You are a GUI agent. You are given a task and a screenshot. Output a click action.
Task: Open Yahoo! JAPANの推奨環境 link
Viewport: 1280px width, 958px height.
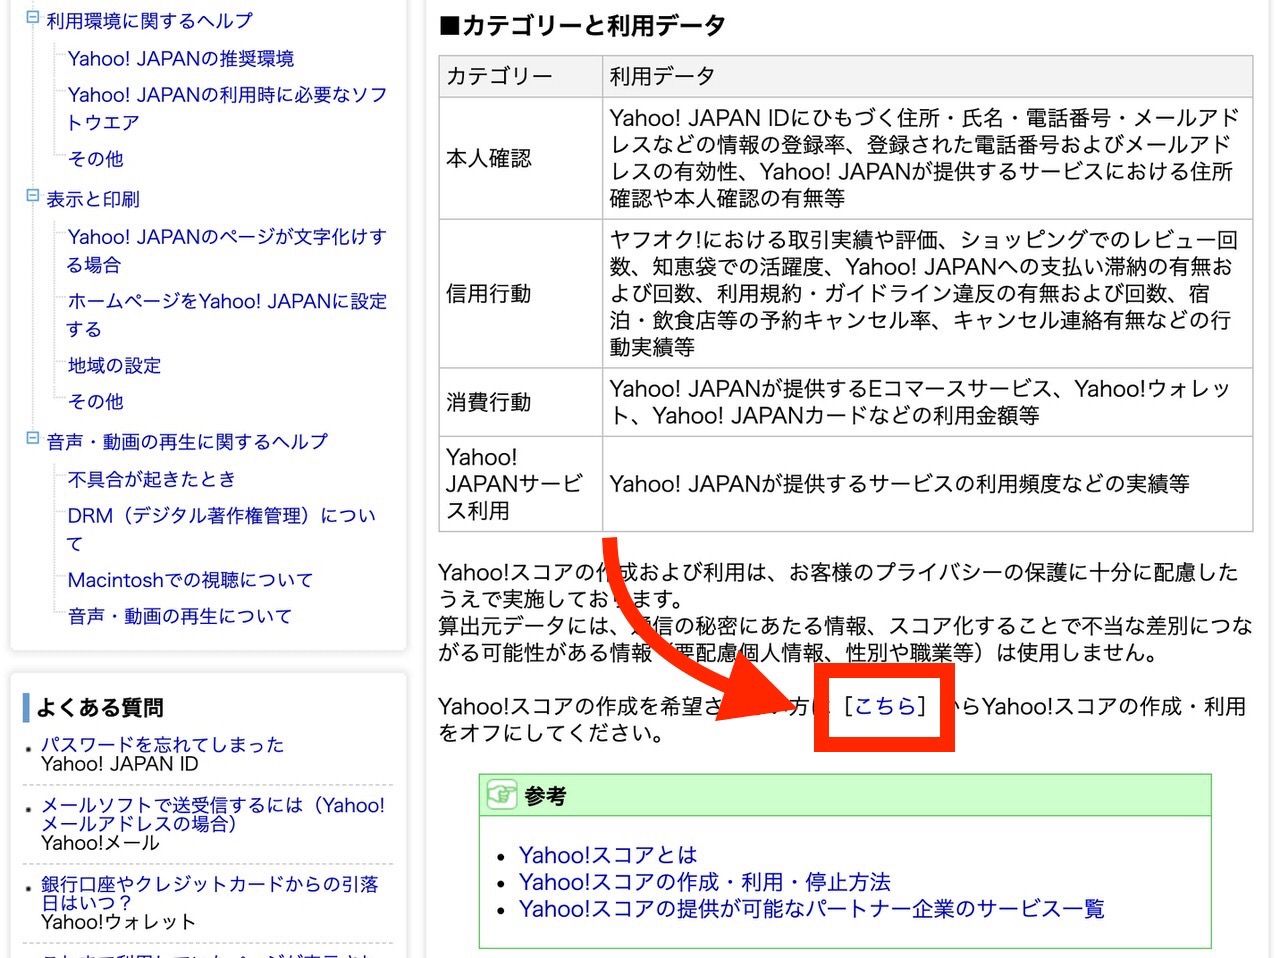click(x=181, y=59)
